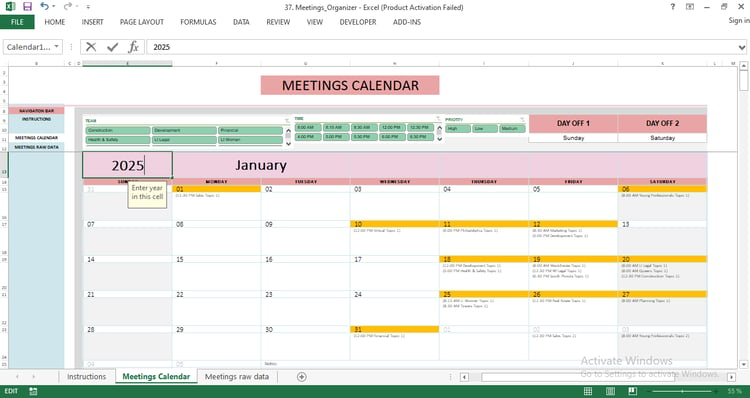This screenshot has width=750, height=398.
Task: Click the Redo arrow icon
Action: click(x=67, y=6)
